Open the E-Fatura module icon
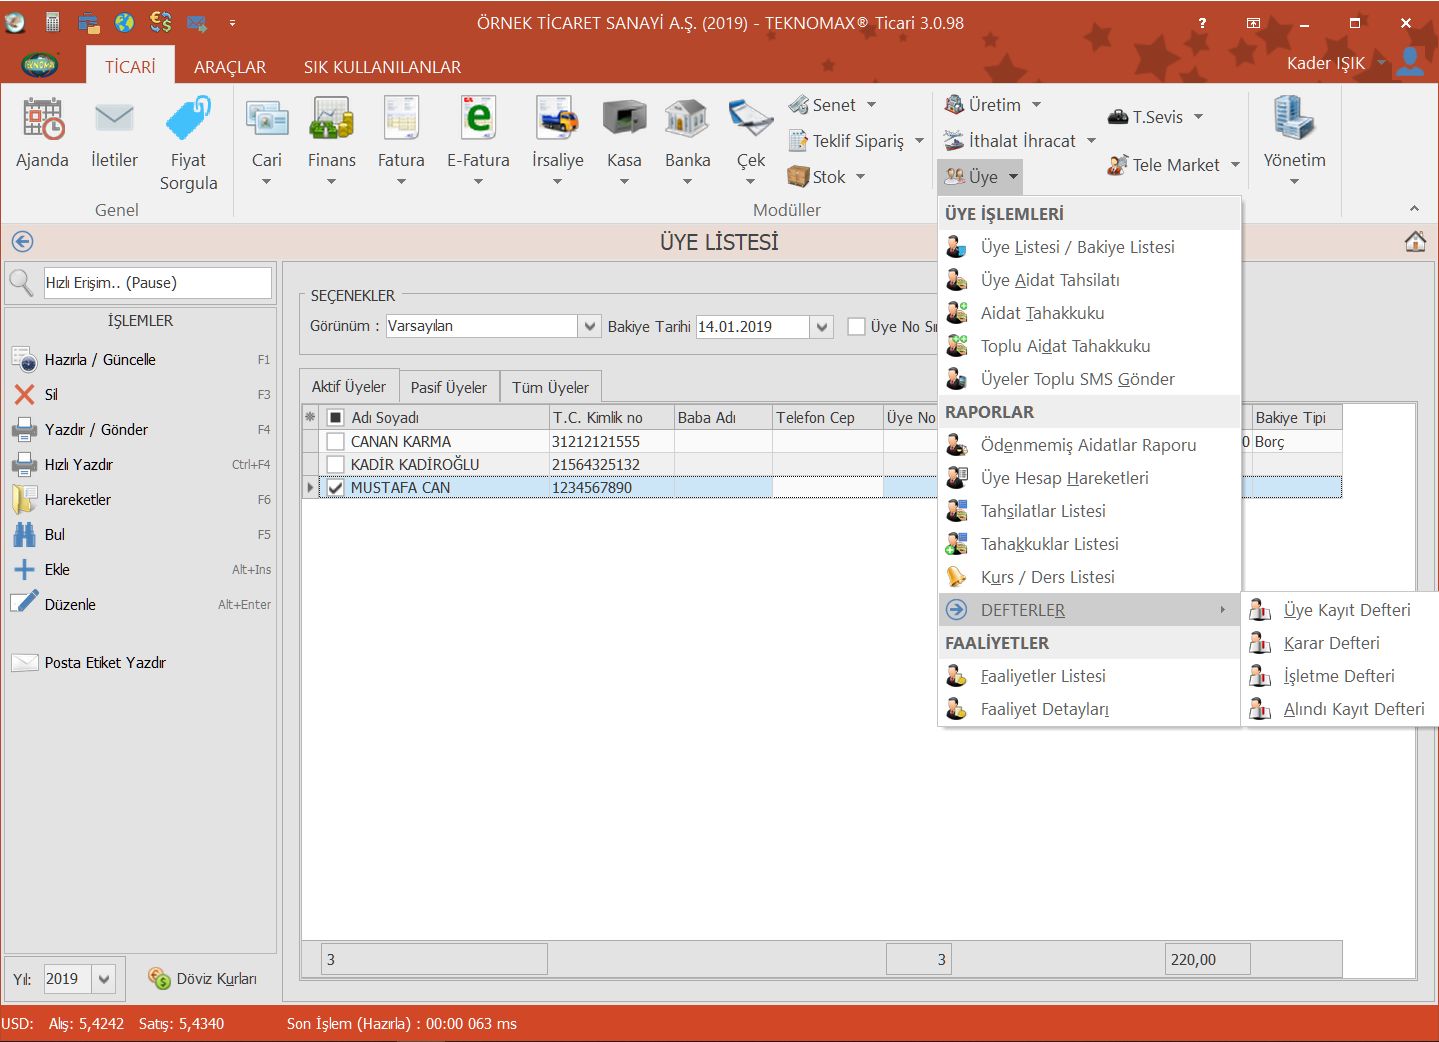1439x1042 pixels. point(478,120)
